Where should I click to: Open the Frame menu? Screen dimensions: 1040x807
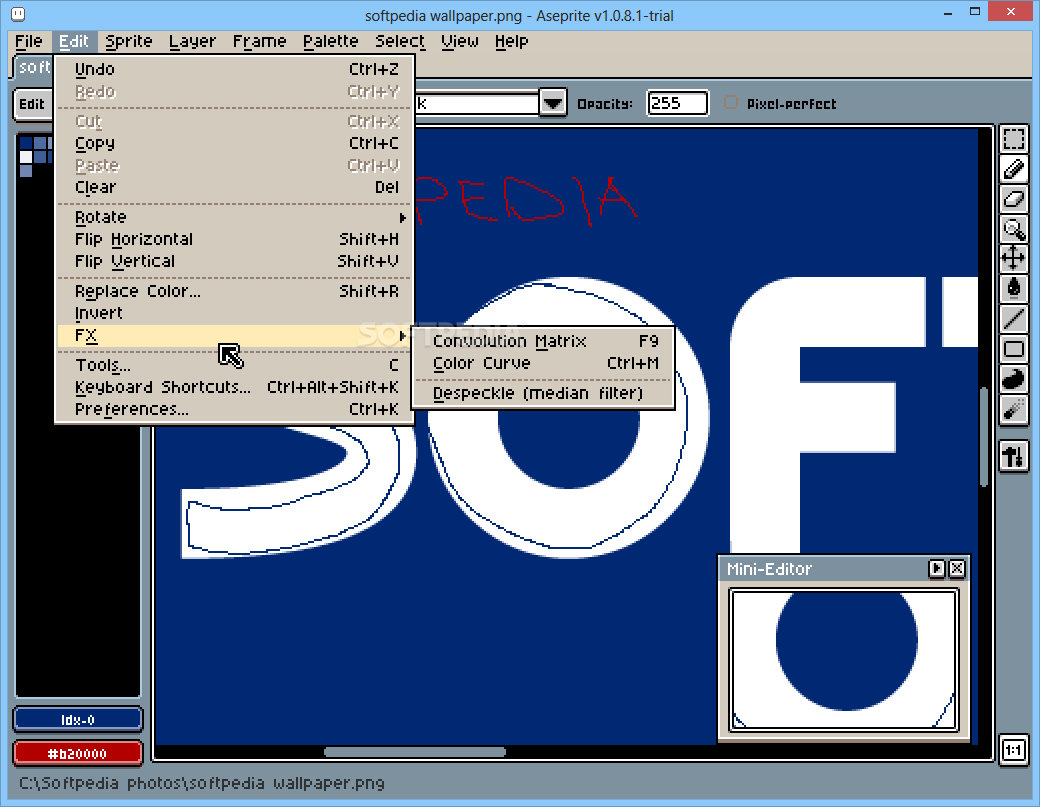point(259,41)
